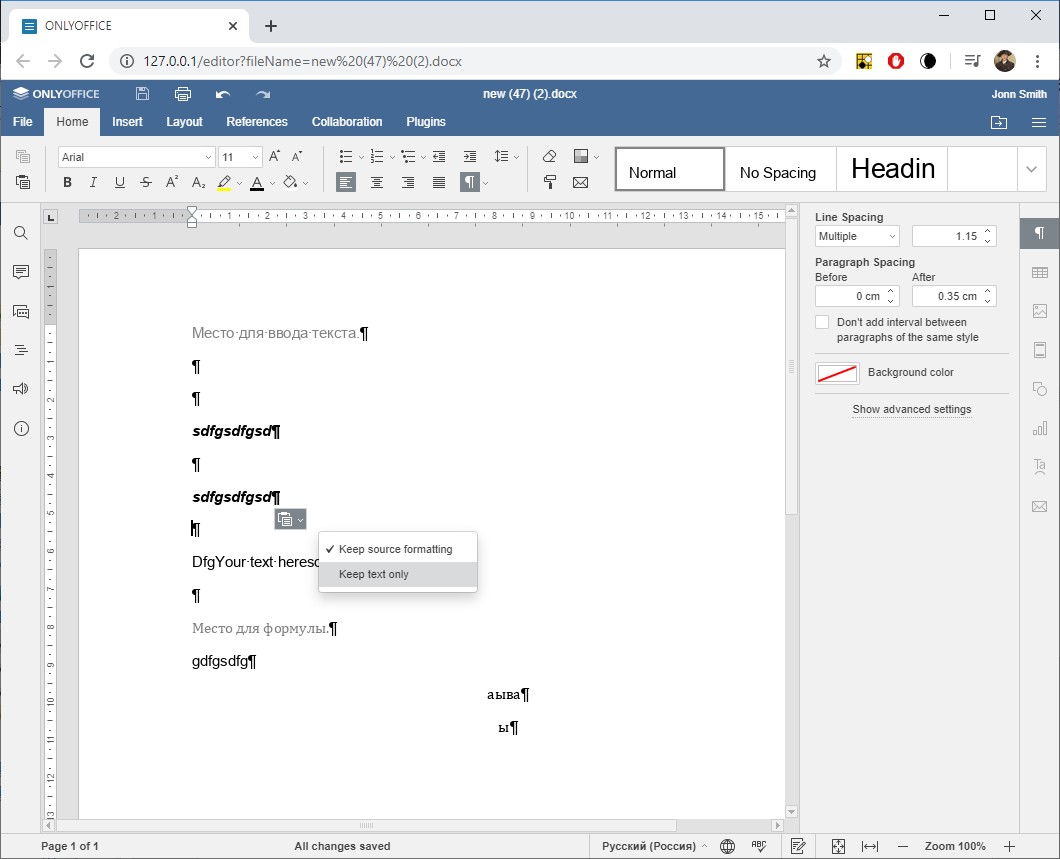Screen dimensions: 1060x859
Task: Select Keep text only paste option
Action: tap(374, 573)
